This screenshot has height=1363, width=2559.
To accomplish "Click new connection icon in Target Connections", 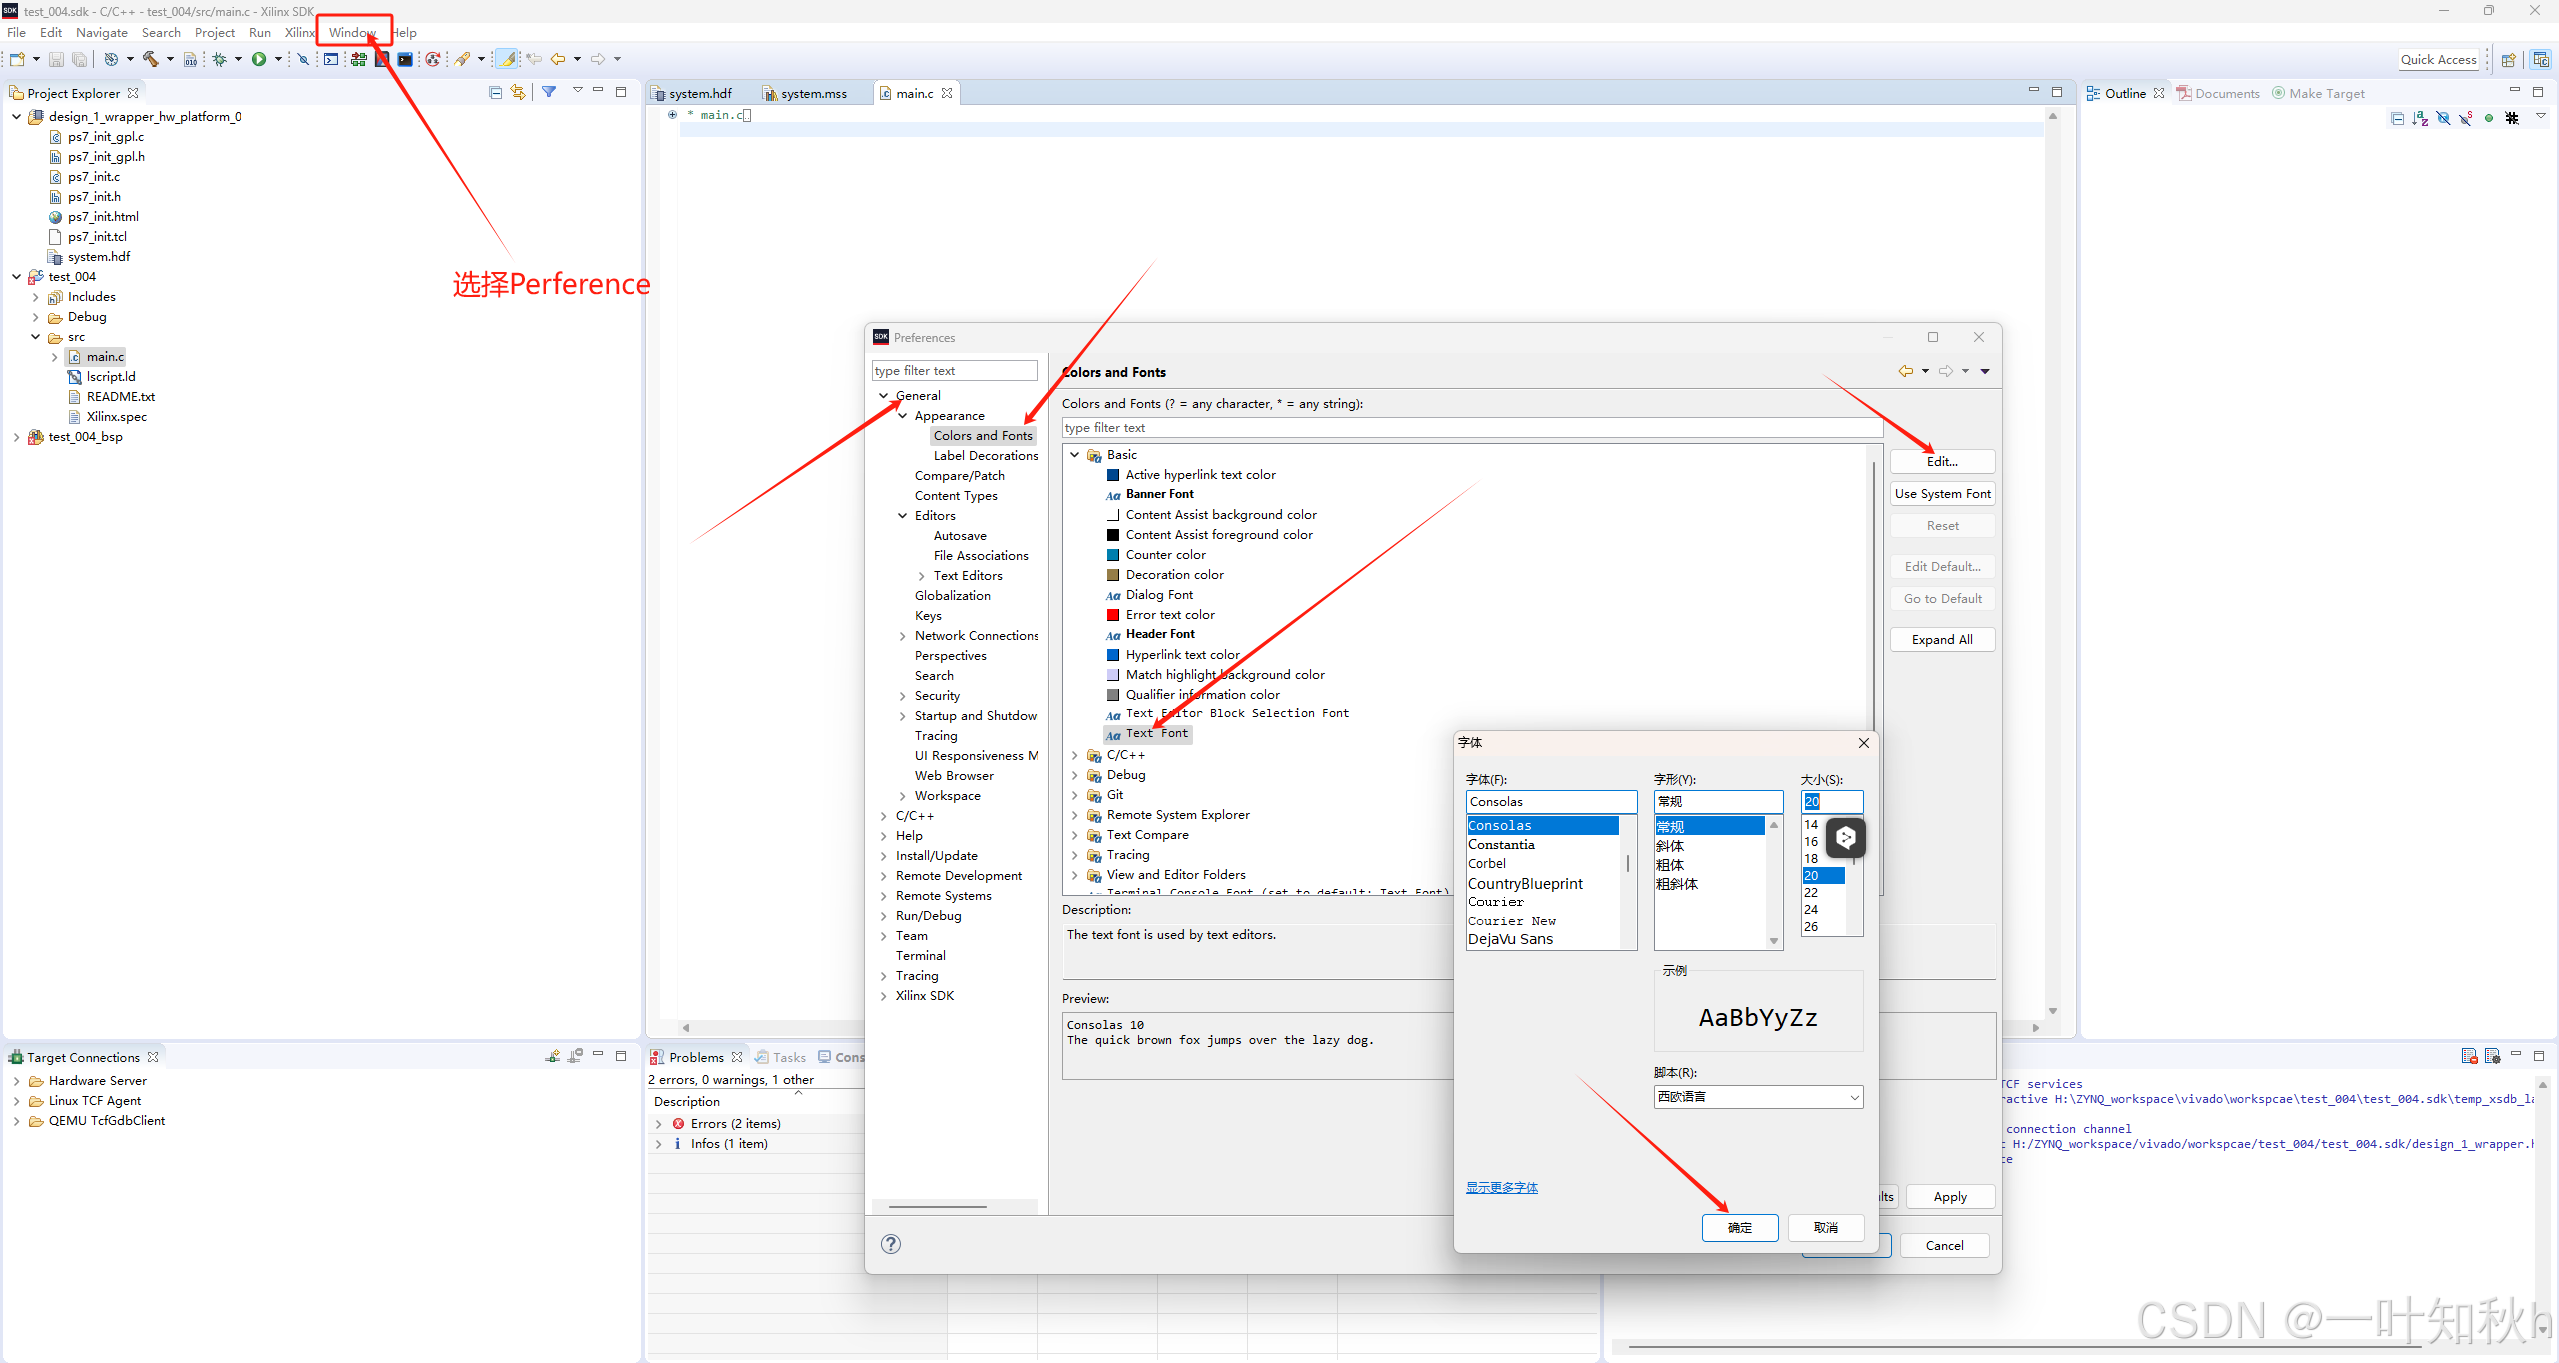I will [x=552, y=1056].
